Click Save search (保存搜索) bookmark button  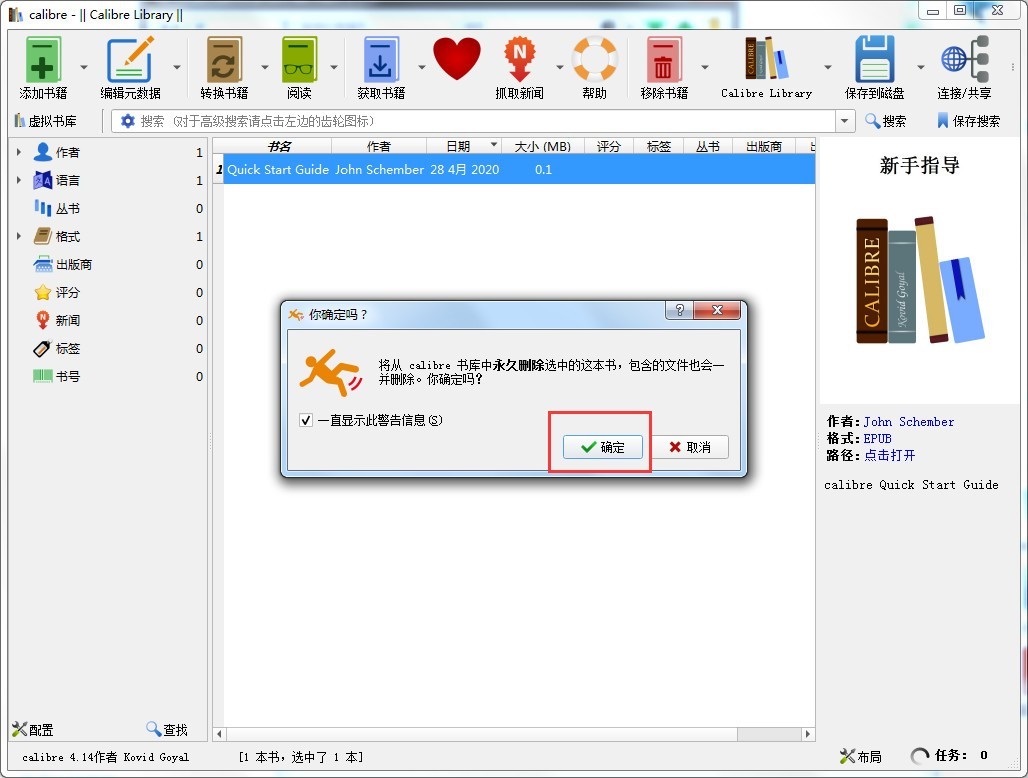[x=968, y=121]
